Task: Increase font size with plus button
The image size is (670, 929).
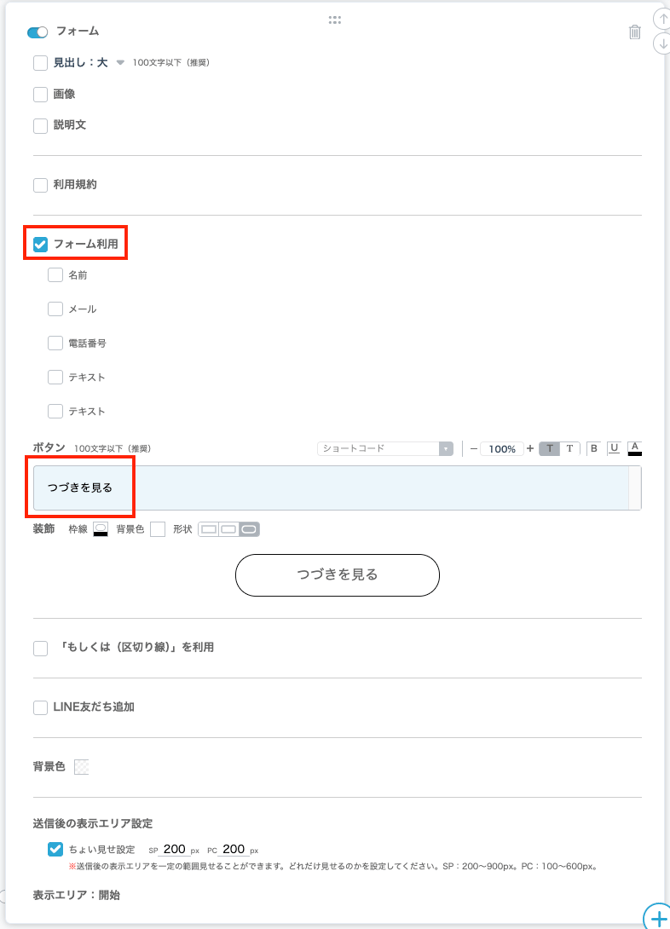Action: (530, 449)
